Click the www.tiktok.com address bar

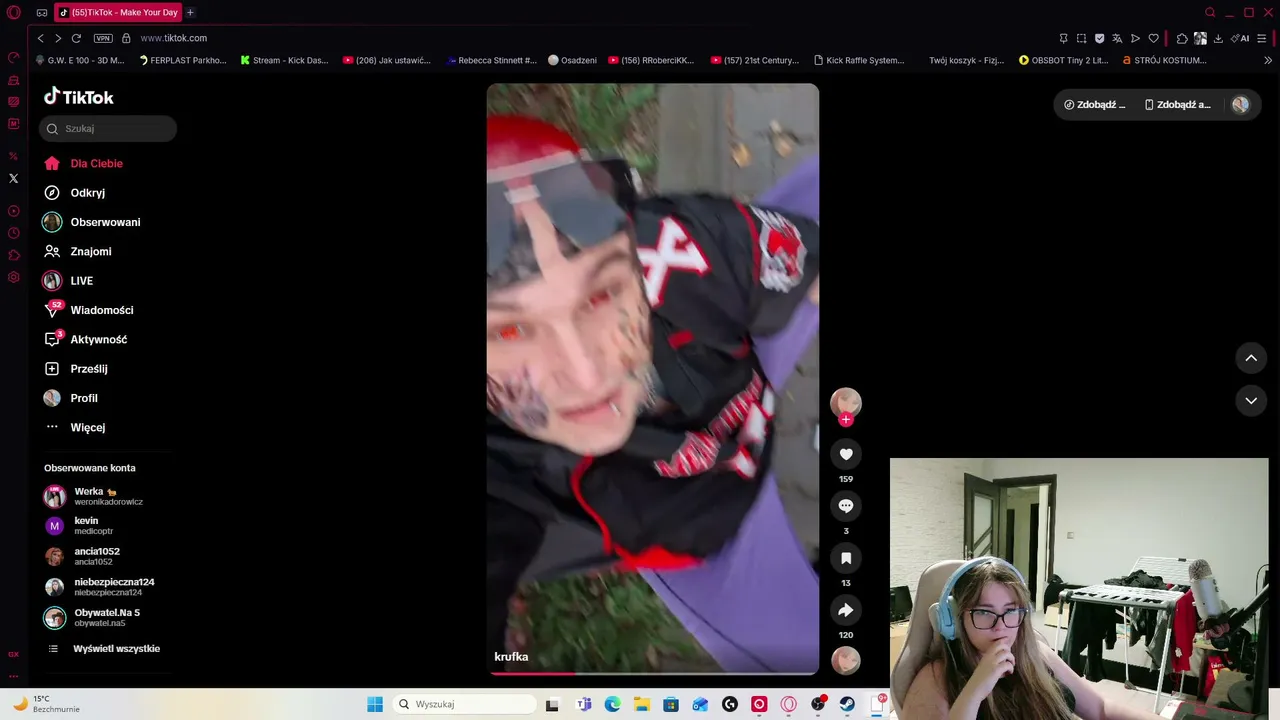[x=173, y=38]
